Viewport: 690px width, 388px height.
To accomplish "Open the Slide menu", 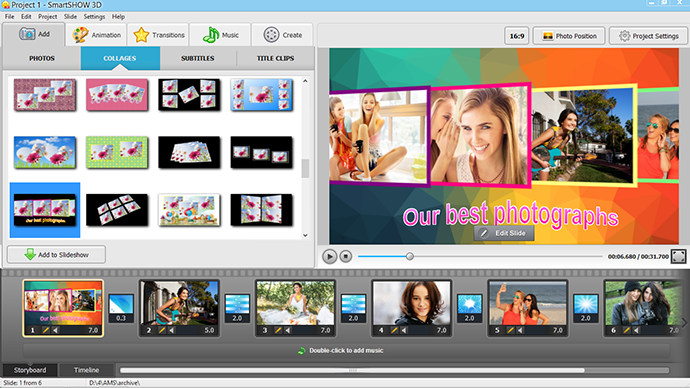I will tap(70, 17).
